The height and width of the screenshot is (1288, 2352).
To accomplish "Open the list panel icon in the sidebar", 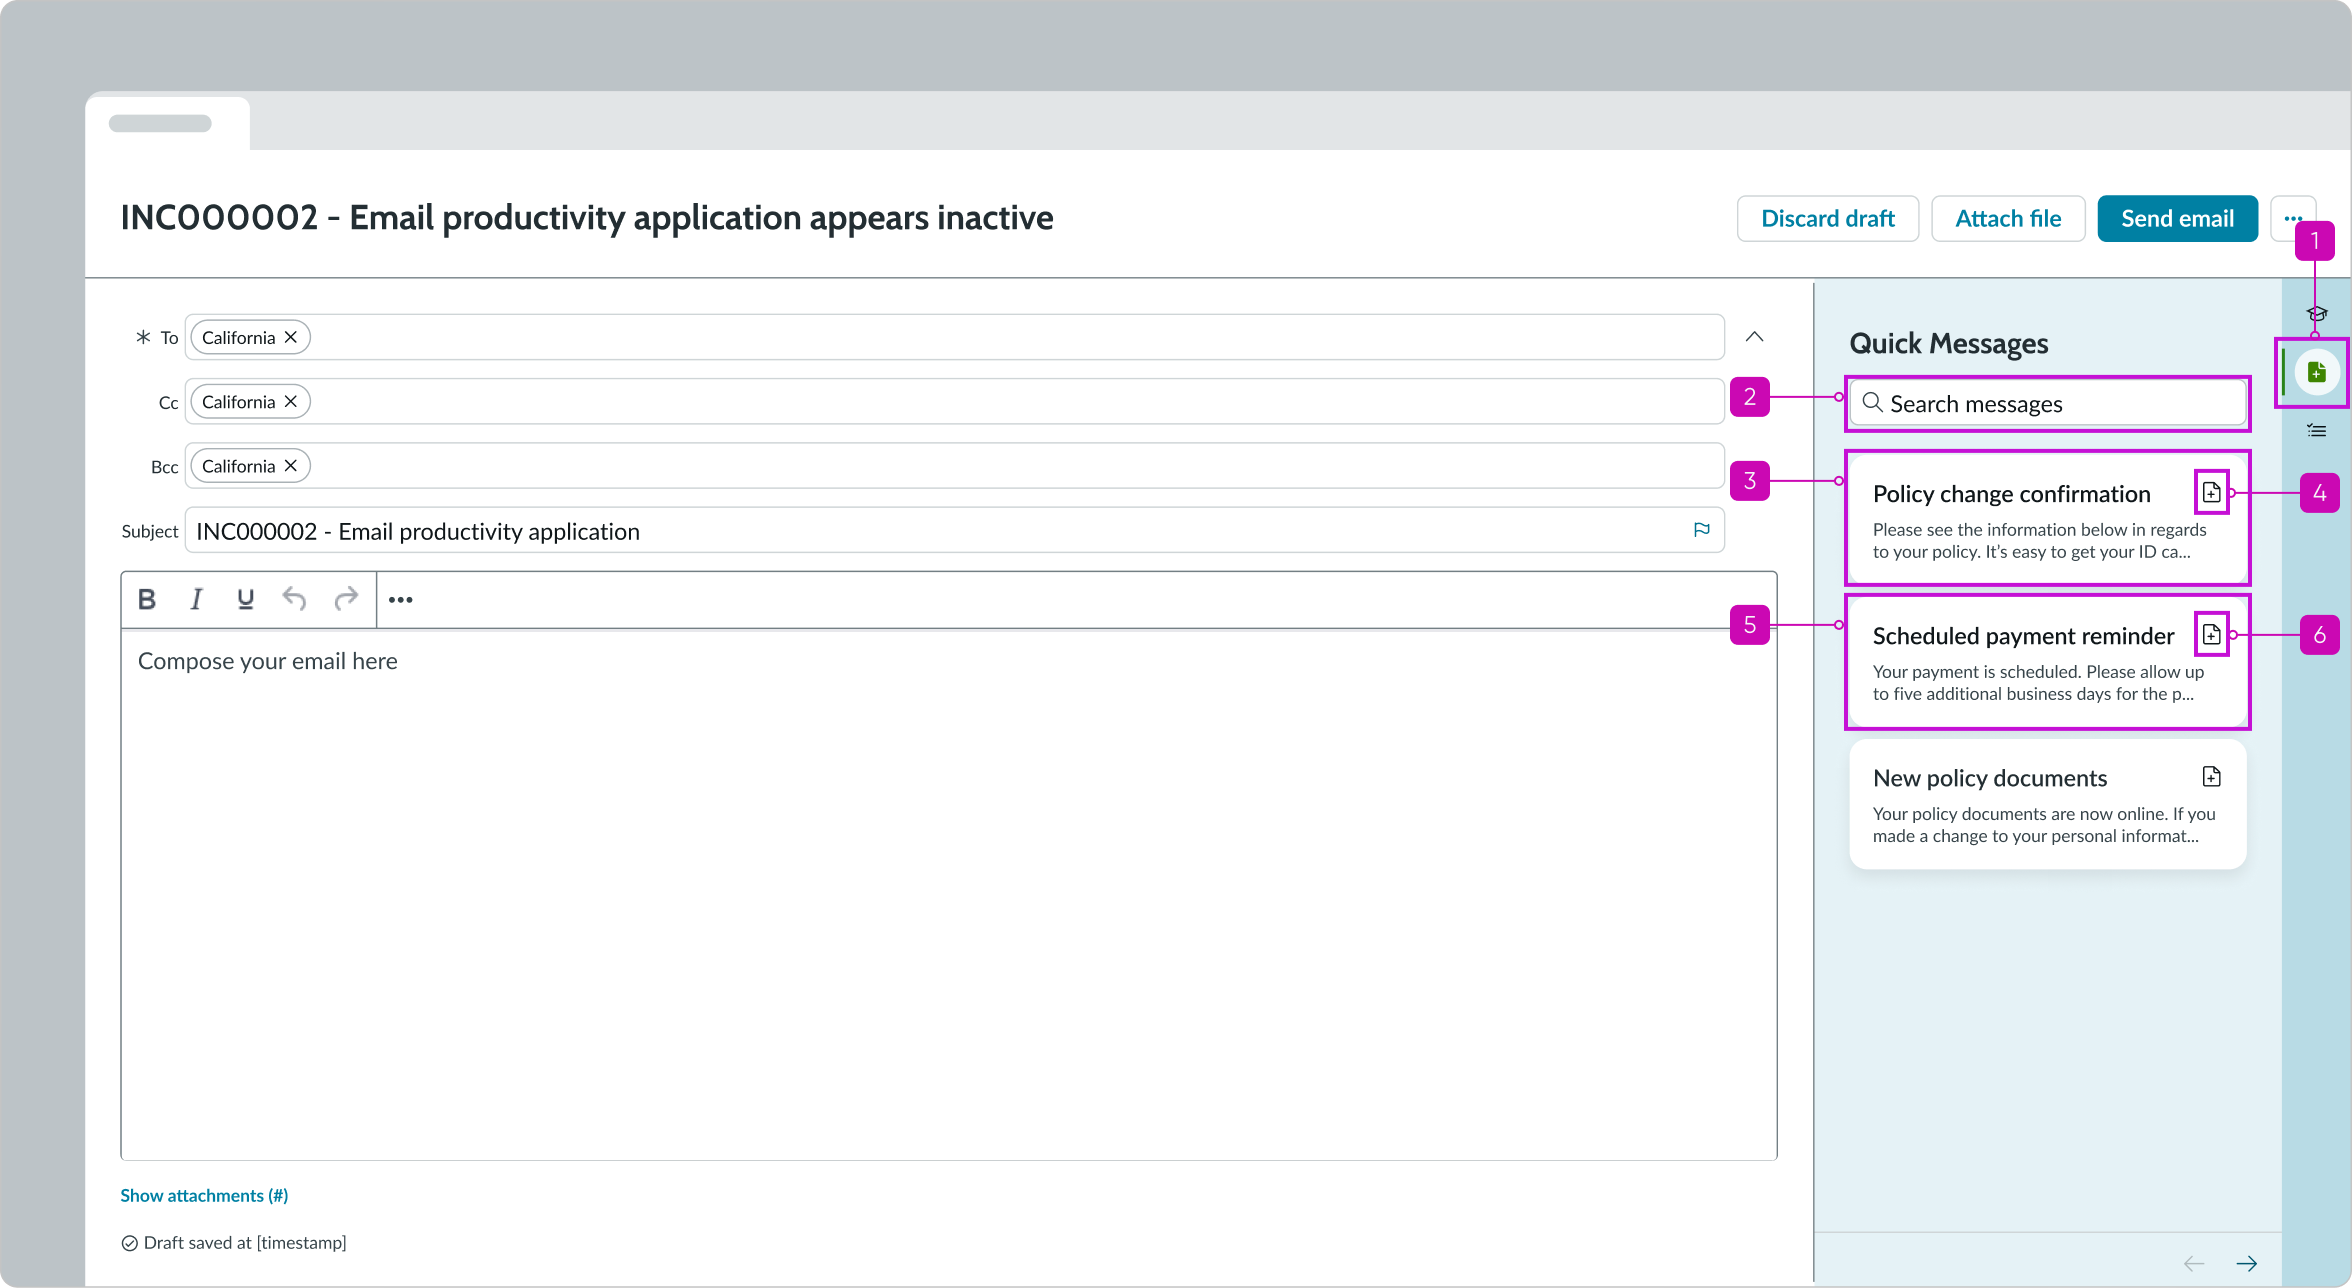I will click(x=2316, y=431).
